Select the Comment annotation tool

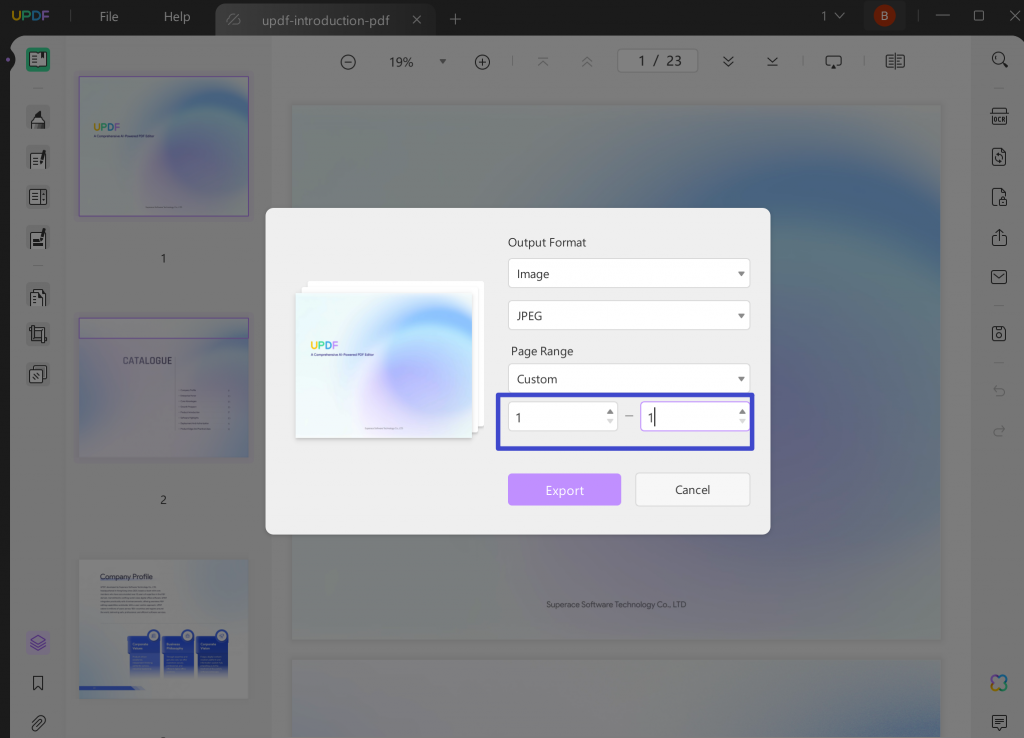[x=37, y=119]
